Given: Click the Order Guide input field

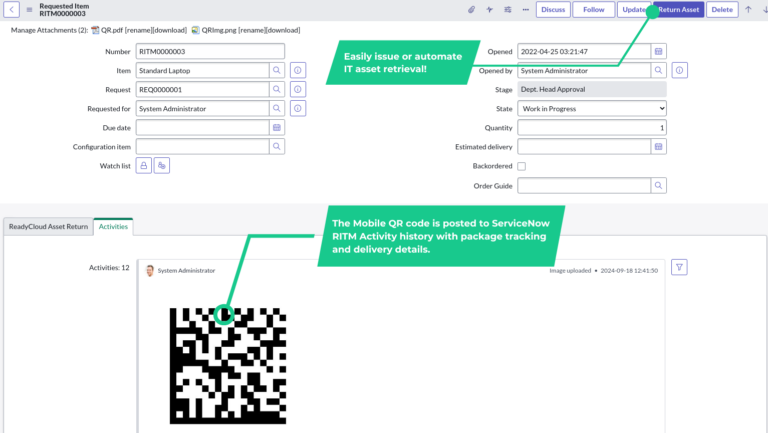Looking at the screenshot, I should 584,186.
